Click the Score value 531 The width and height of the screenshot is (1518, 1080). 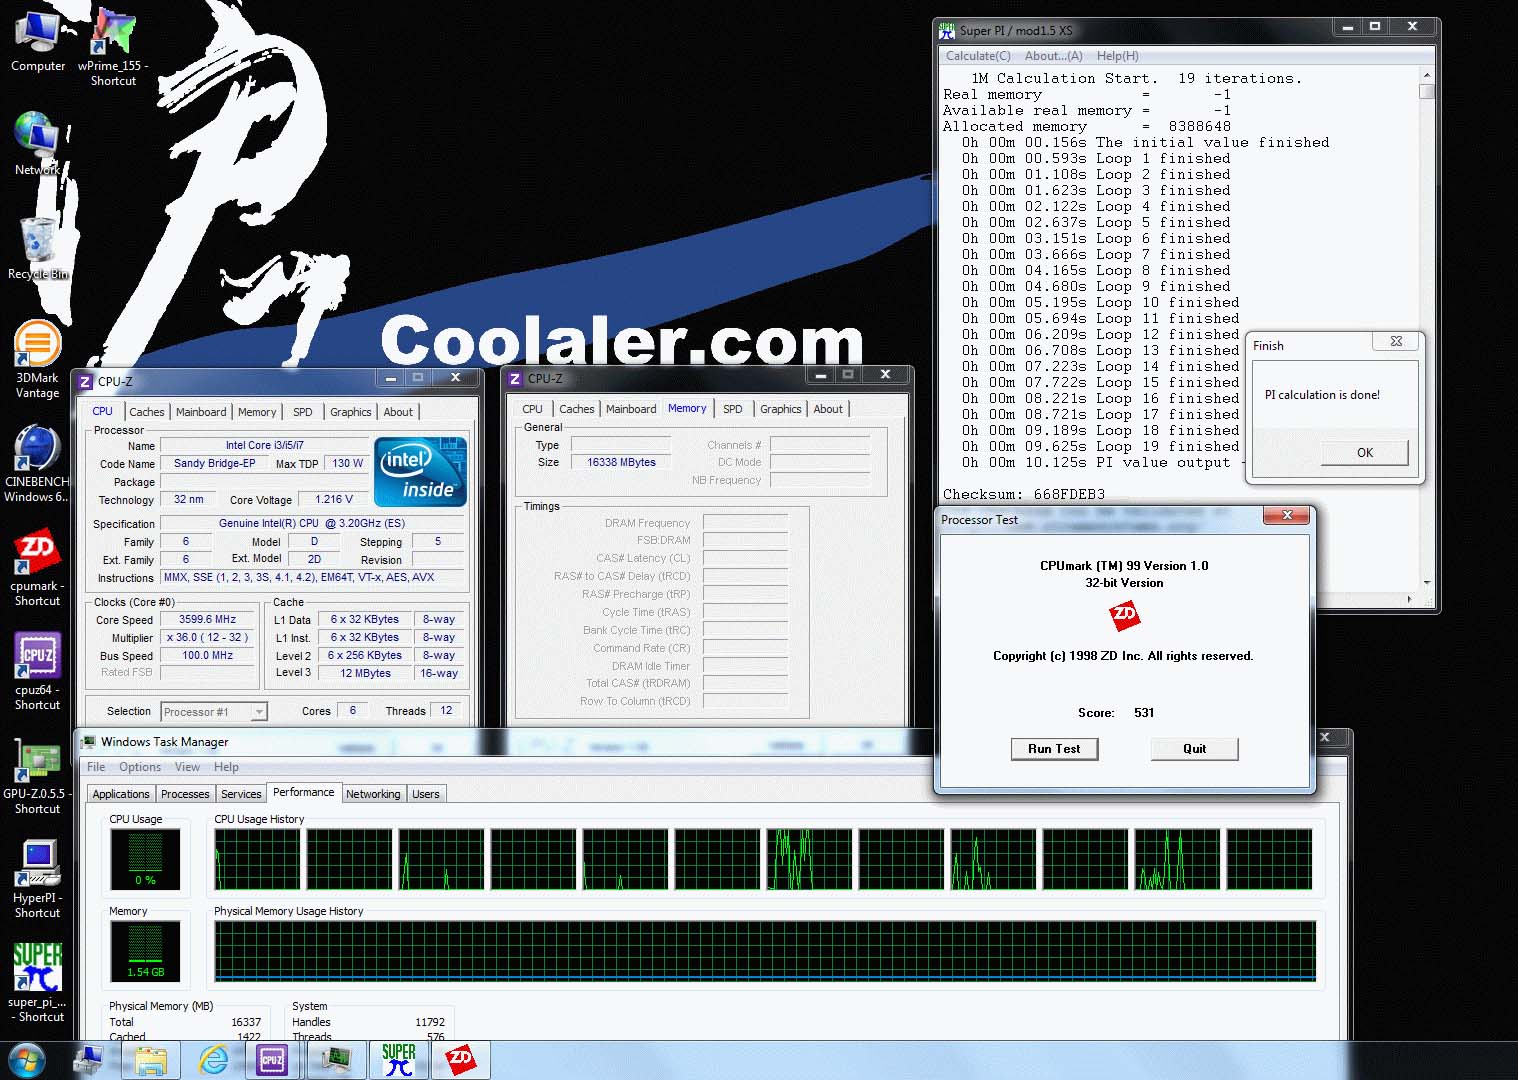click(x=1144, y=713)
